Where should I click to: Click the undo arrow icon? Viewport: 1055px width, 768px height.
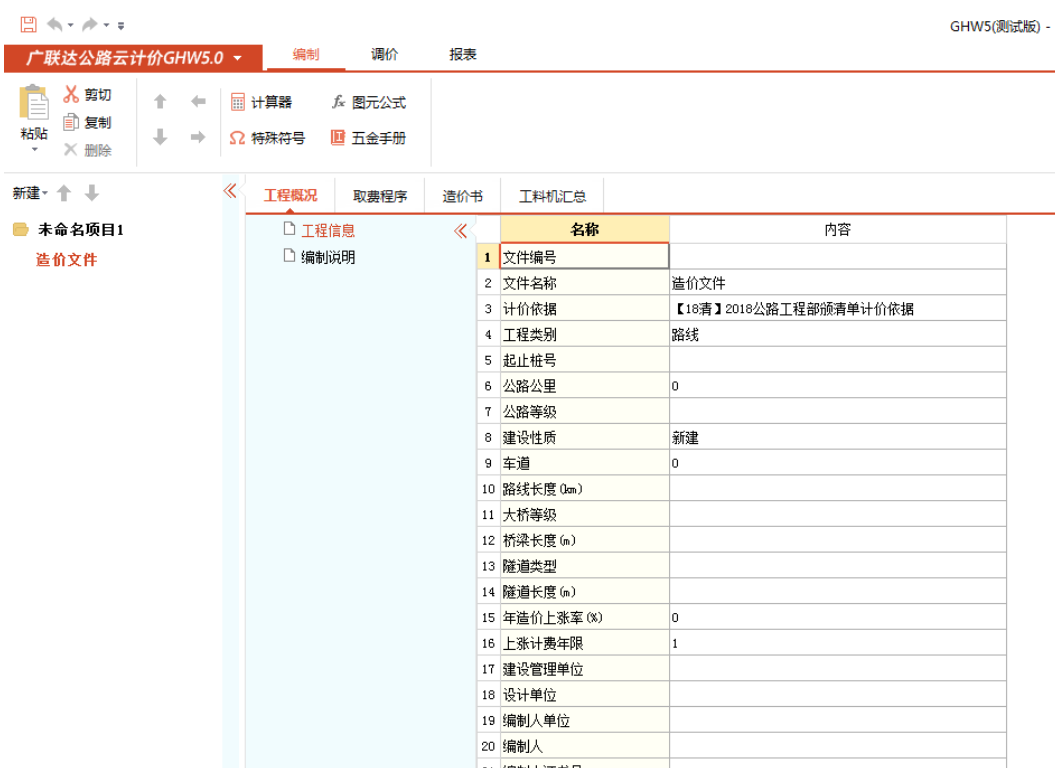pyautogui.click(x=54, y=25)
